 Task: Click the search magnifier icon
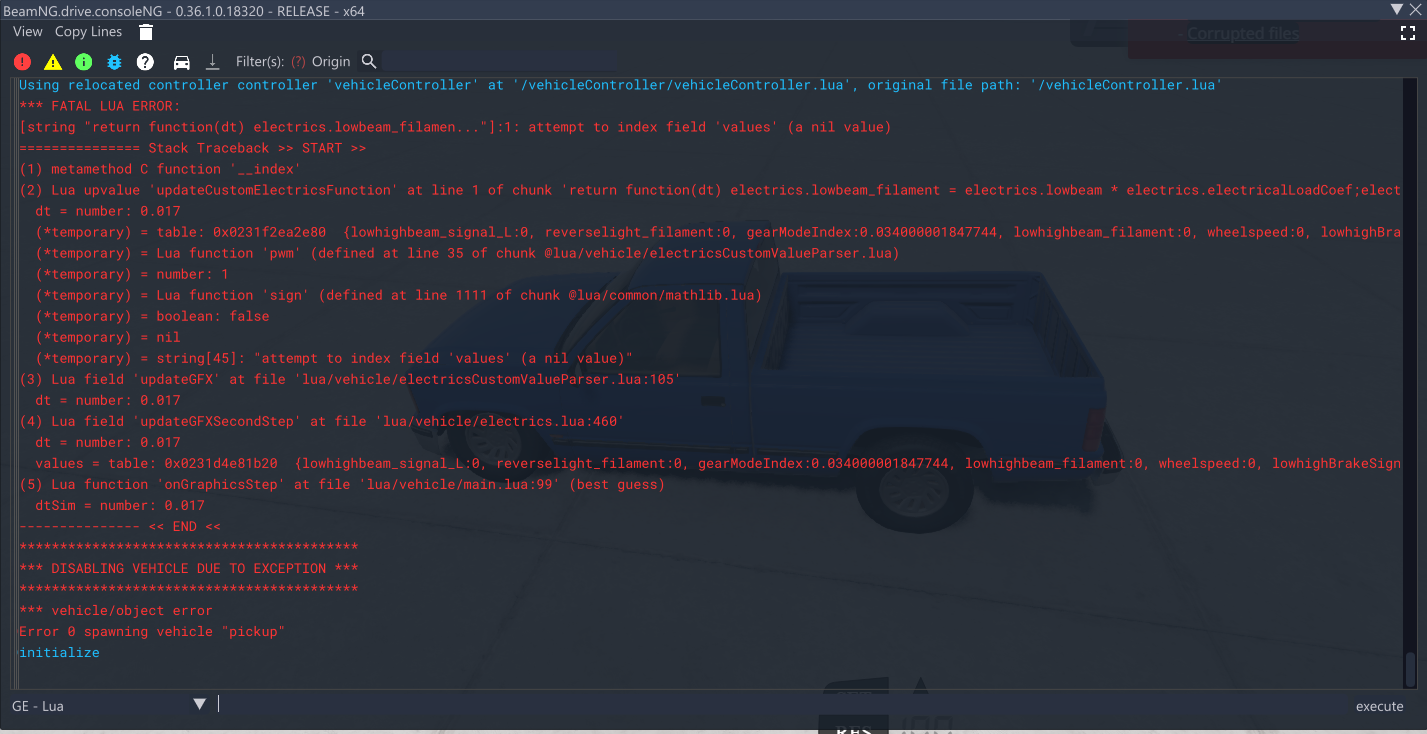point(369,61)
